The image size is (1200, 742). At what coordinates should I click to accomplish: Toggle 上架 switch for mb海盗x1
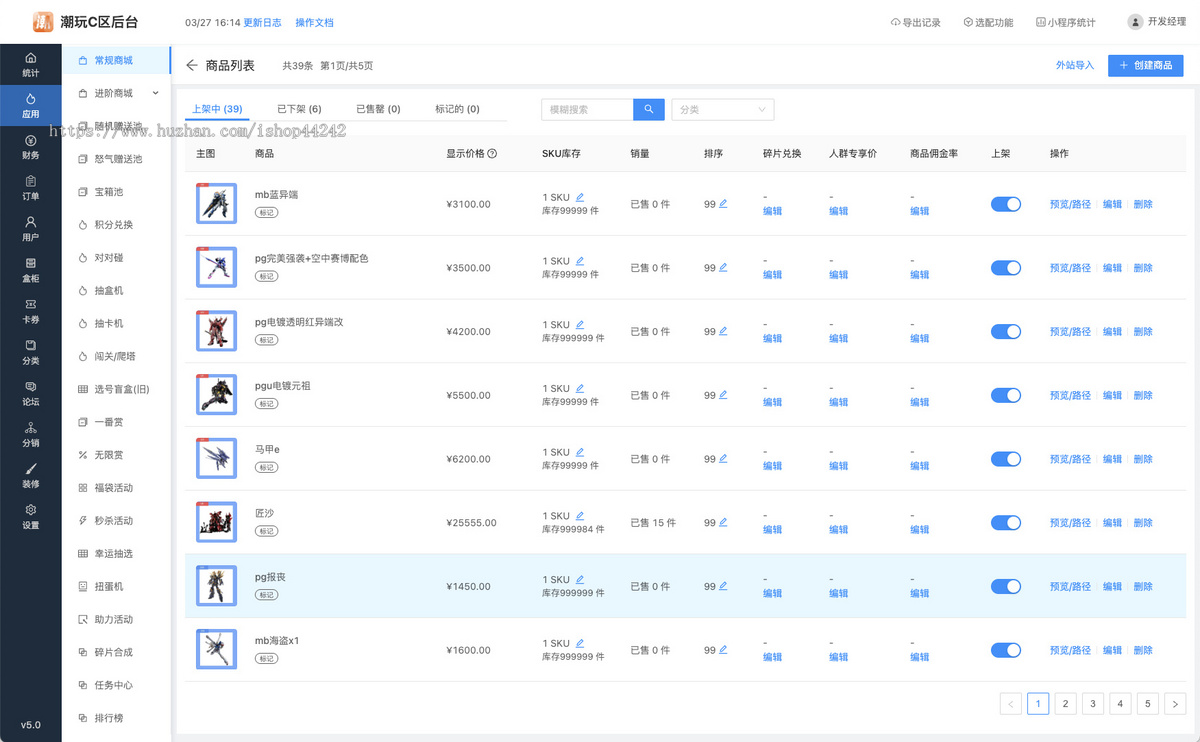pyautogui.click(x=1006, y=650)
